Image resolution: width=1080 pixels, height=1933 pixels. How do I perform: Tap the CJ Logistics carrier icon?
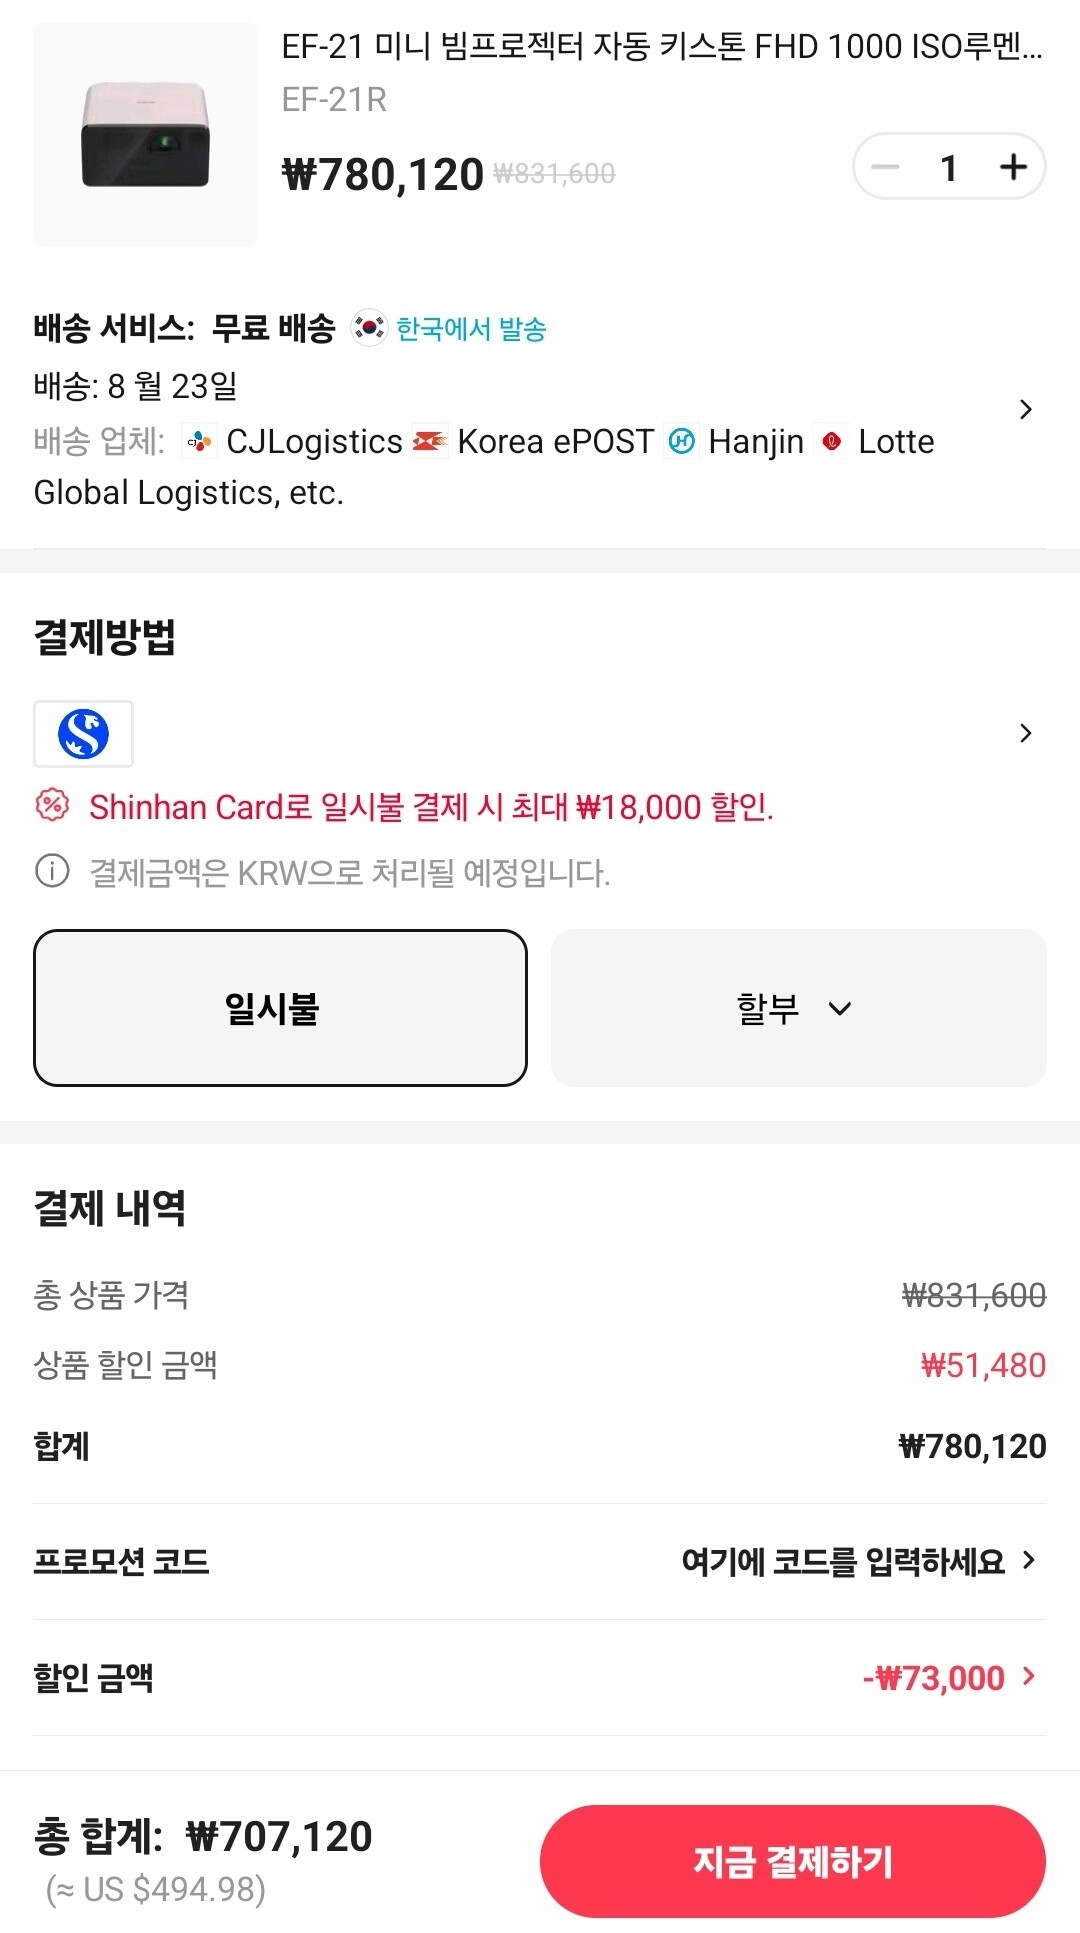pos(200,441)
